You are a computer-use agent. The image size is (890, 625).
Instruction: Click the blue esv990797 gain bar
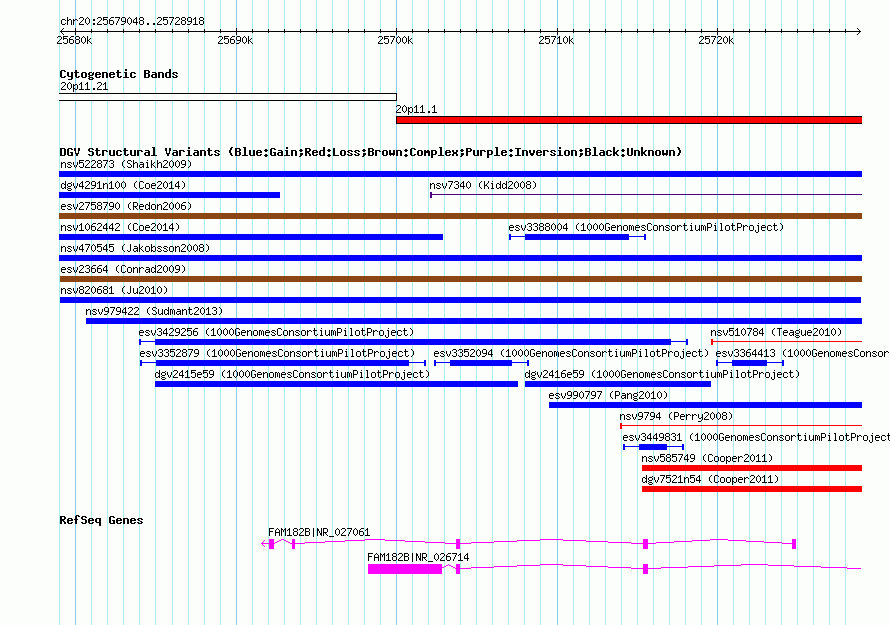pyautogui.click(x=706, y=405)
